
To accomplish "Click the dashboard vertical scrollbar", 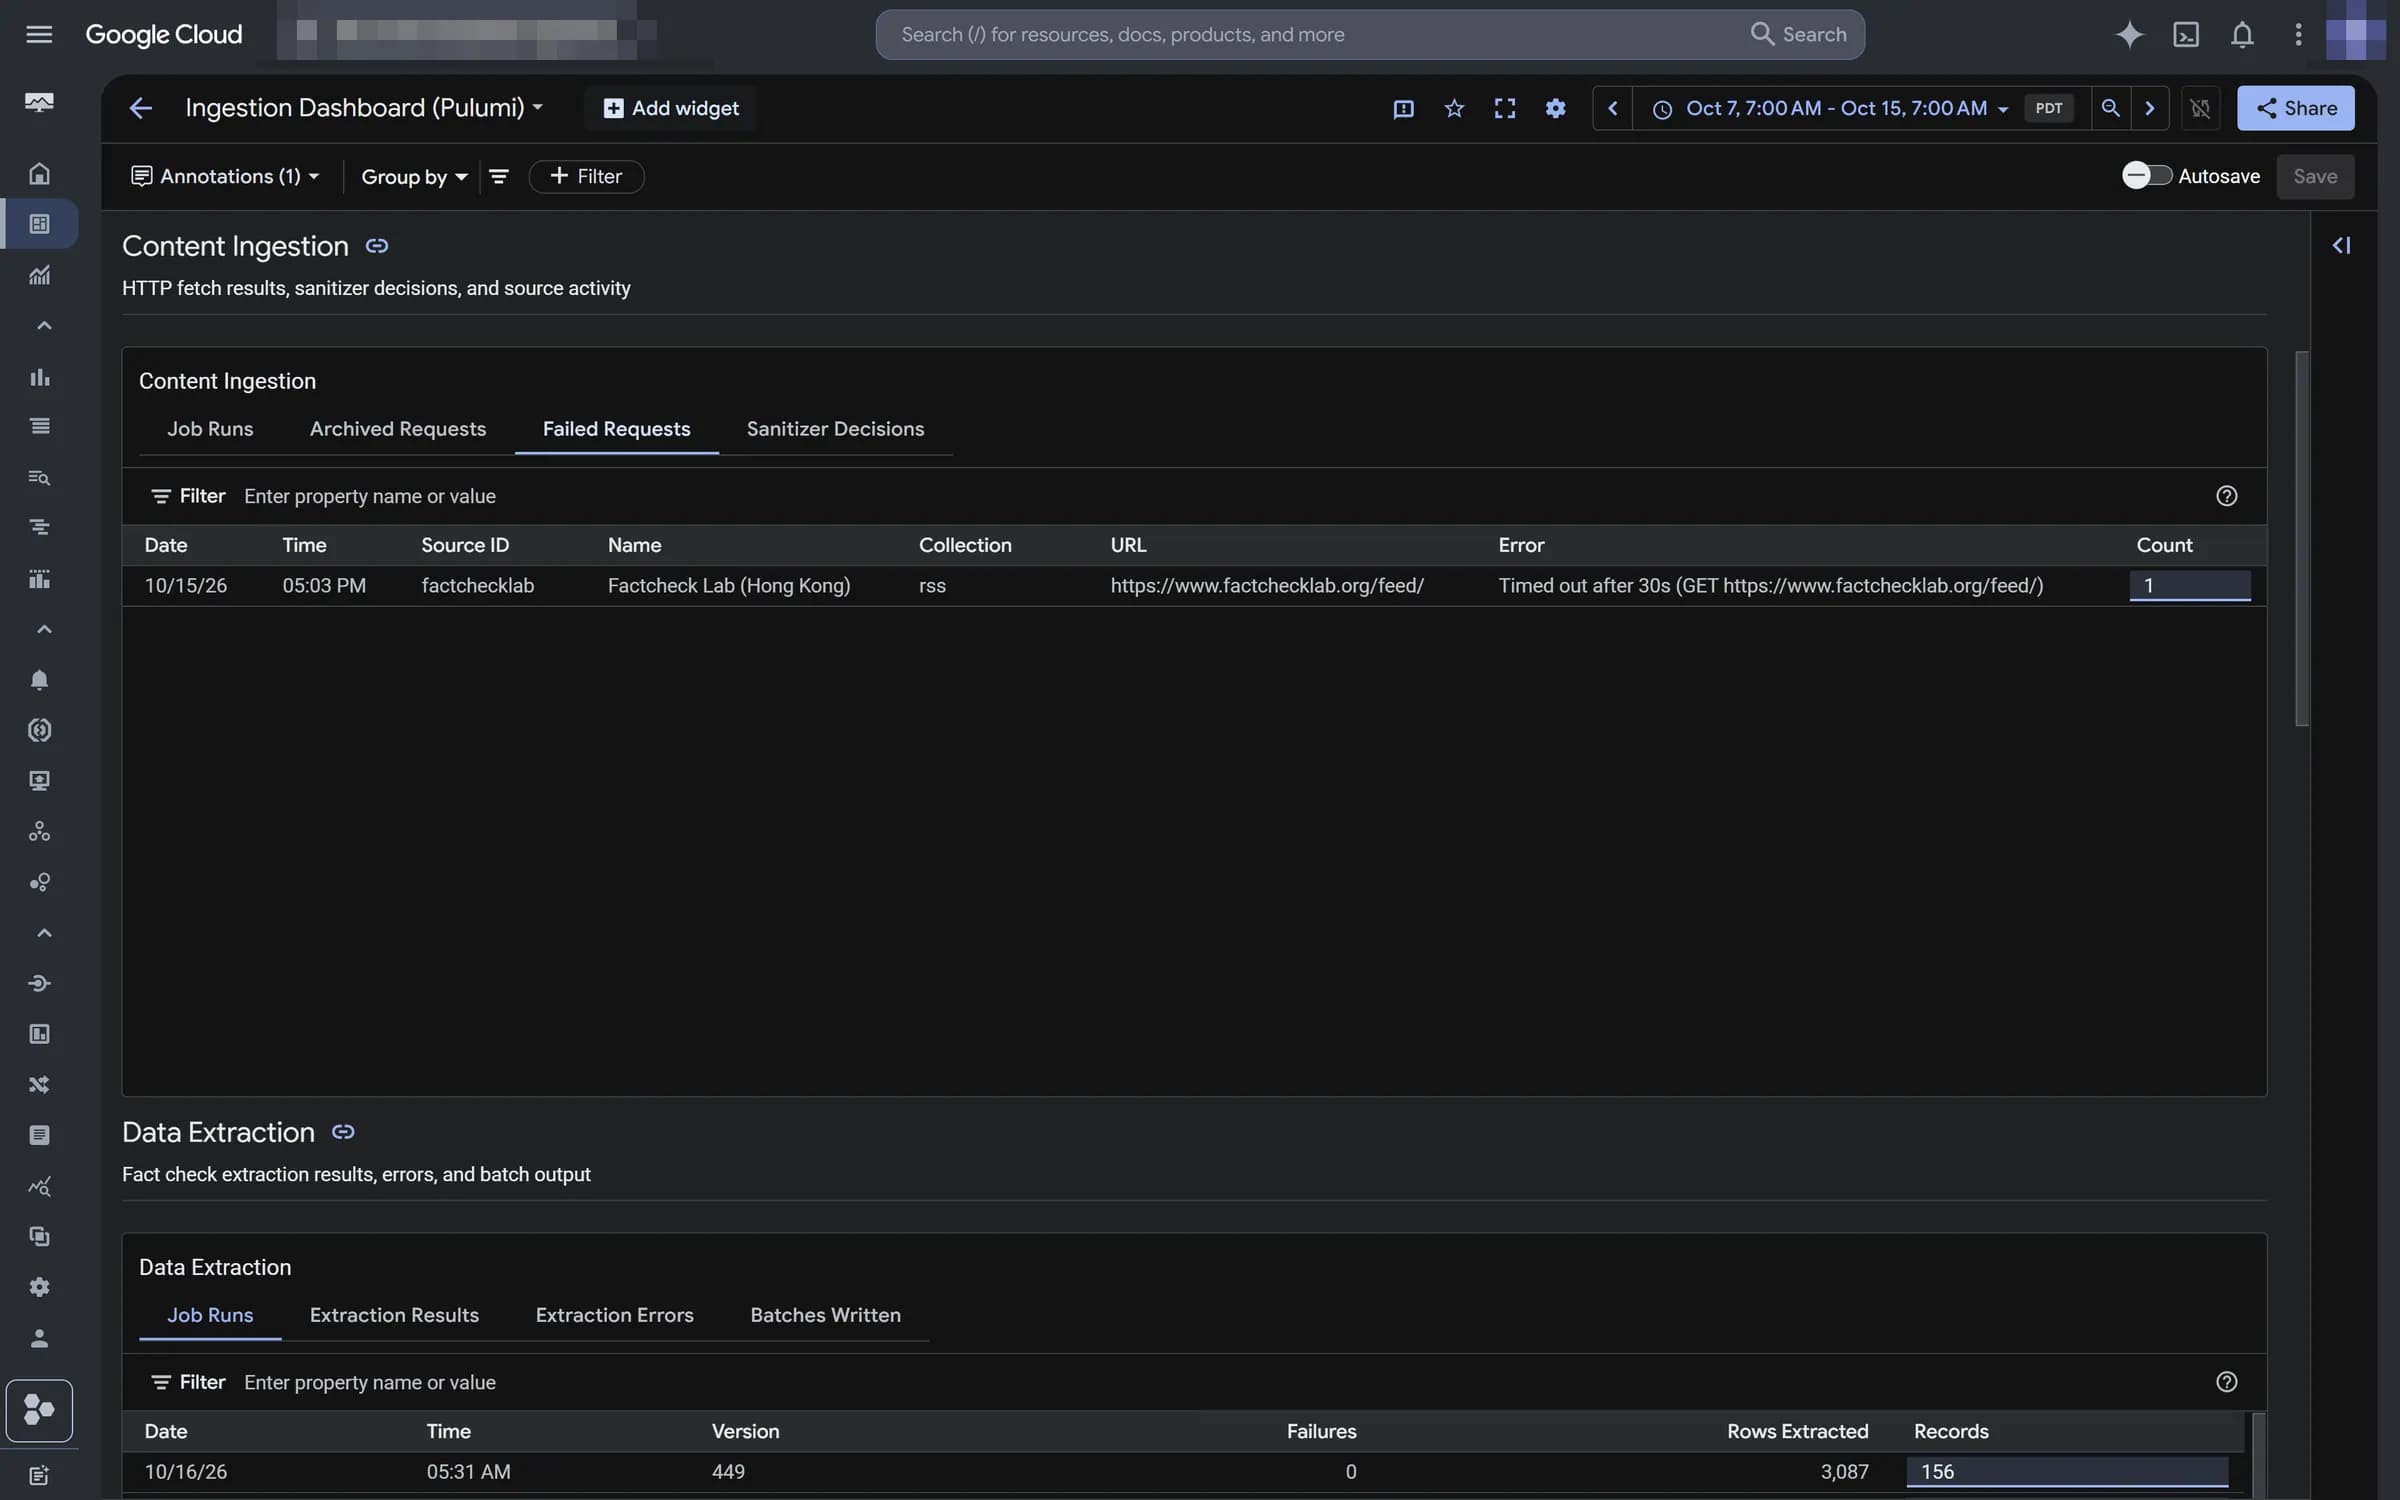I will pos(2301,540).
